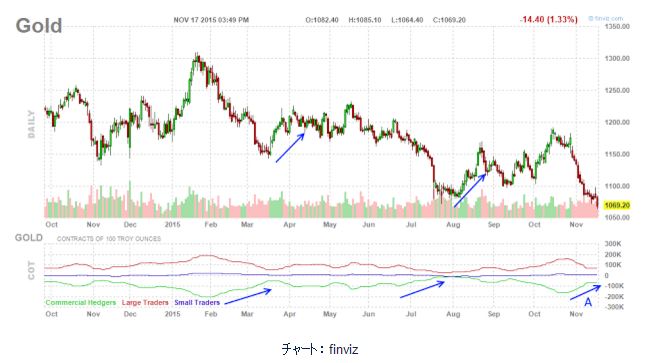This screenshot has width=648, height=363.
Task: Click the blue arrow next to letter A
Action: [x=585, y=292]
